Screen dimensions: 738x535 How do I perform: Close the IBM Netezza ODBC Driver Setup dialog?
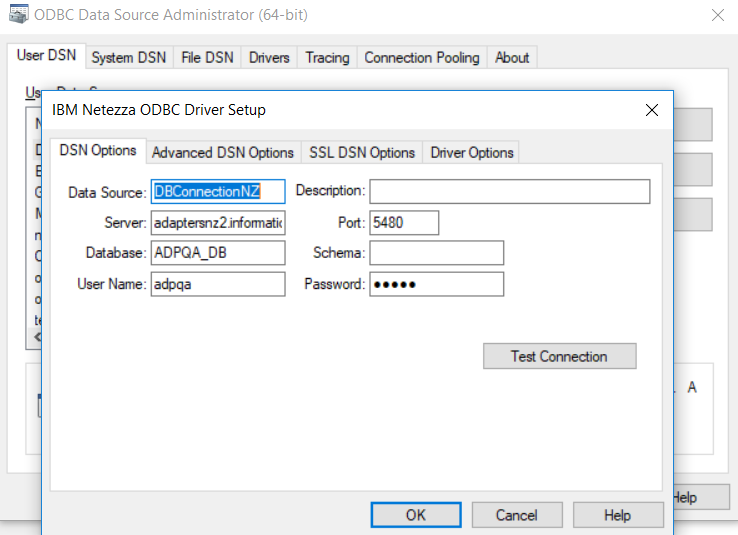652,110
